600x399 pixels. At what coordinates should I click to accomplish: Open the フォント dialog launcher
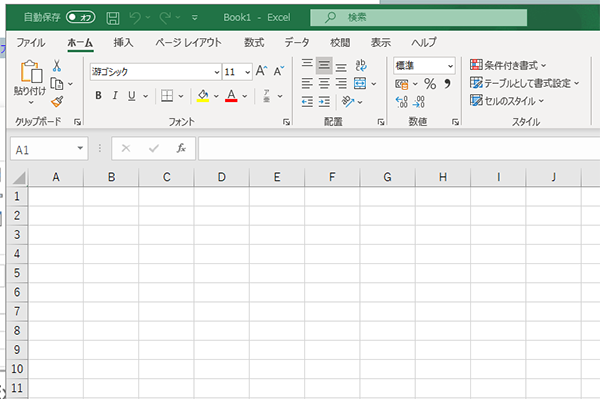pos(286,122)
